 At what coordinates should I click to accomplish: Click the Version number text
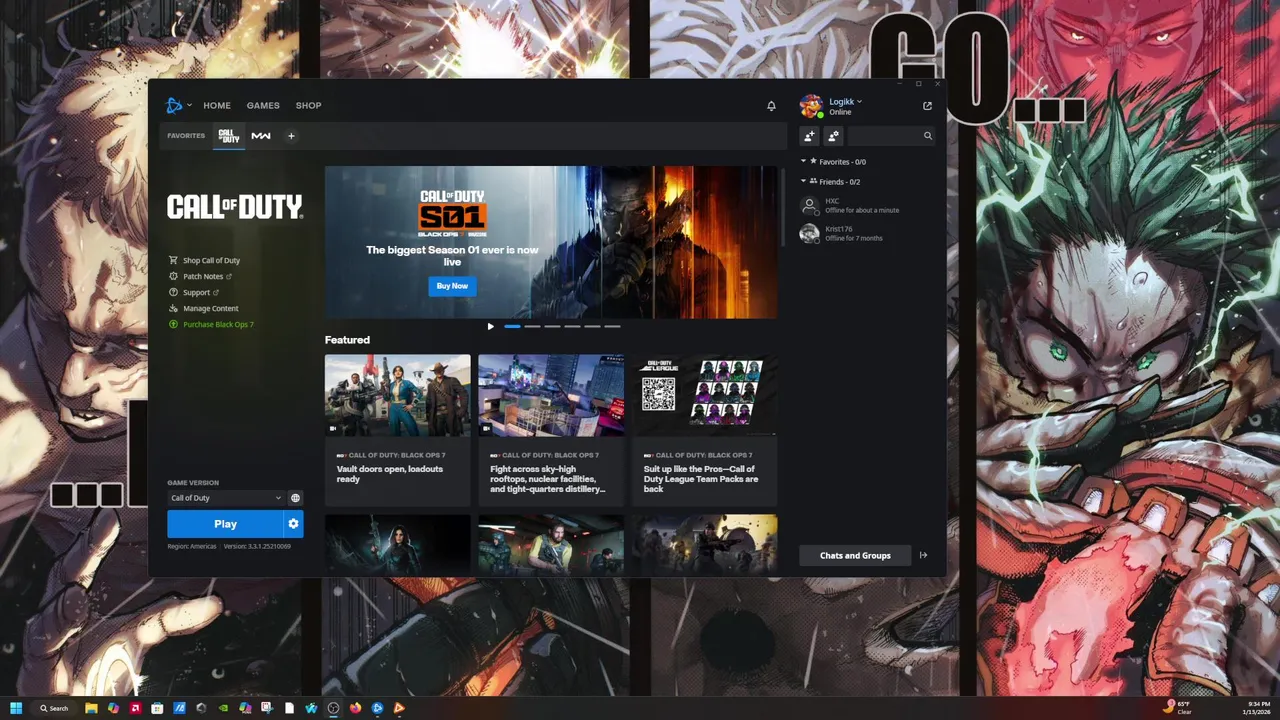pyautogui.click(x=257, y=546)
